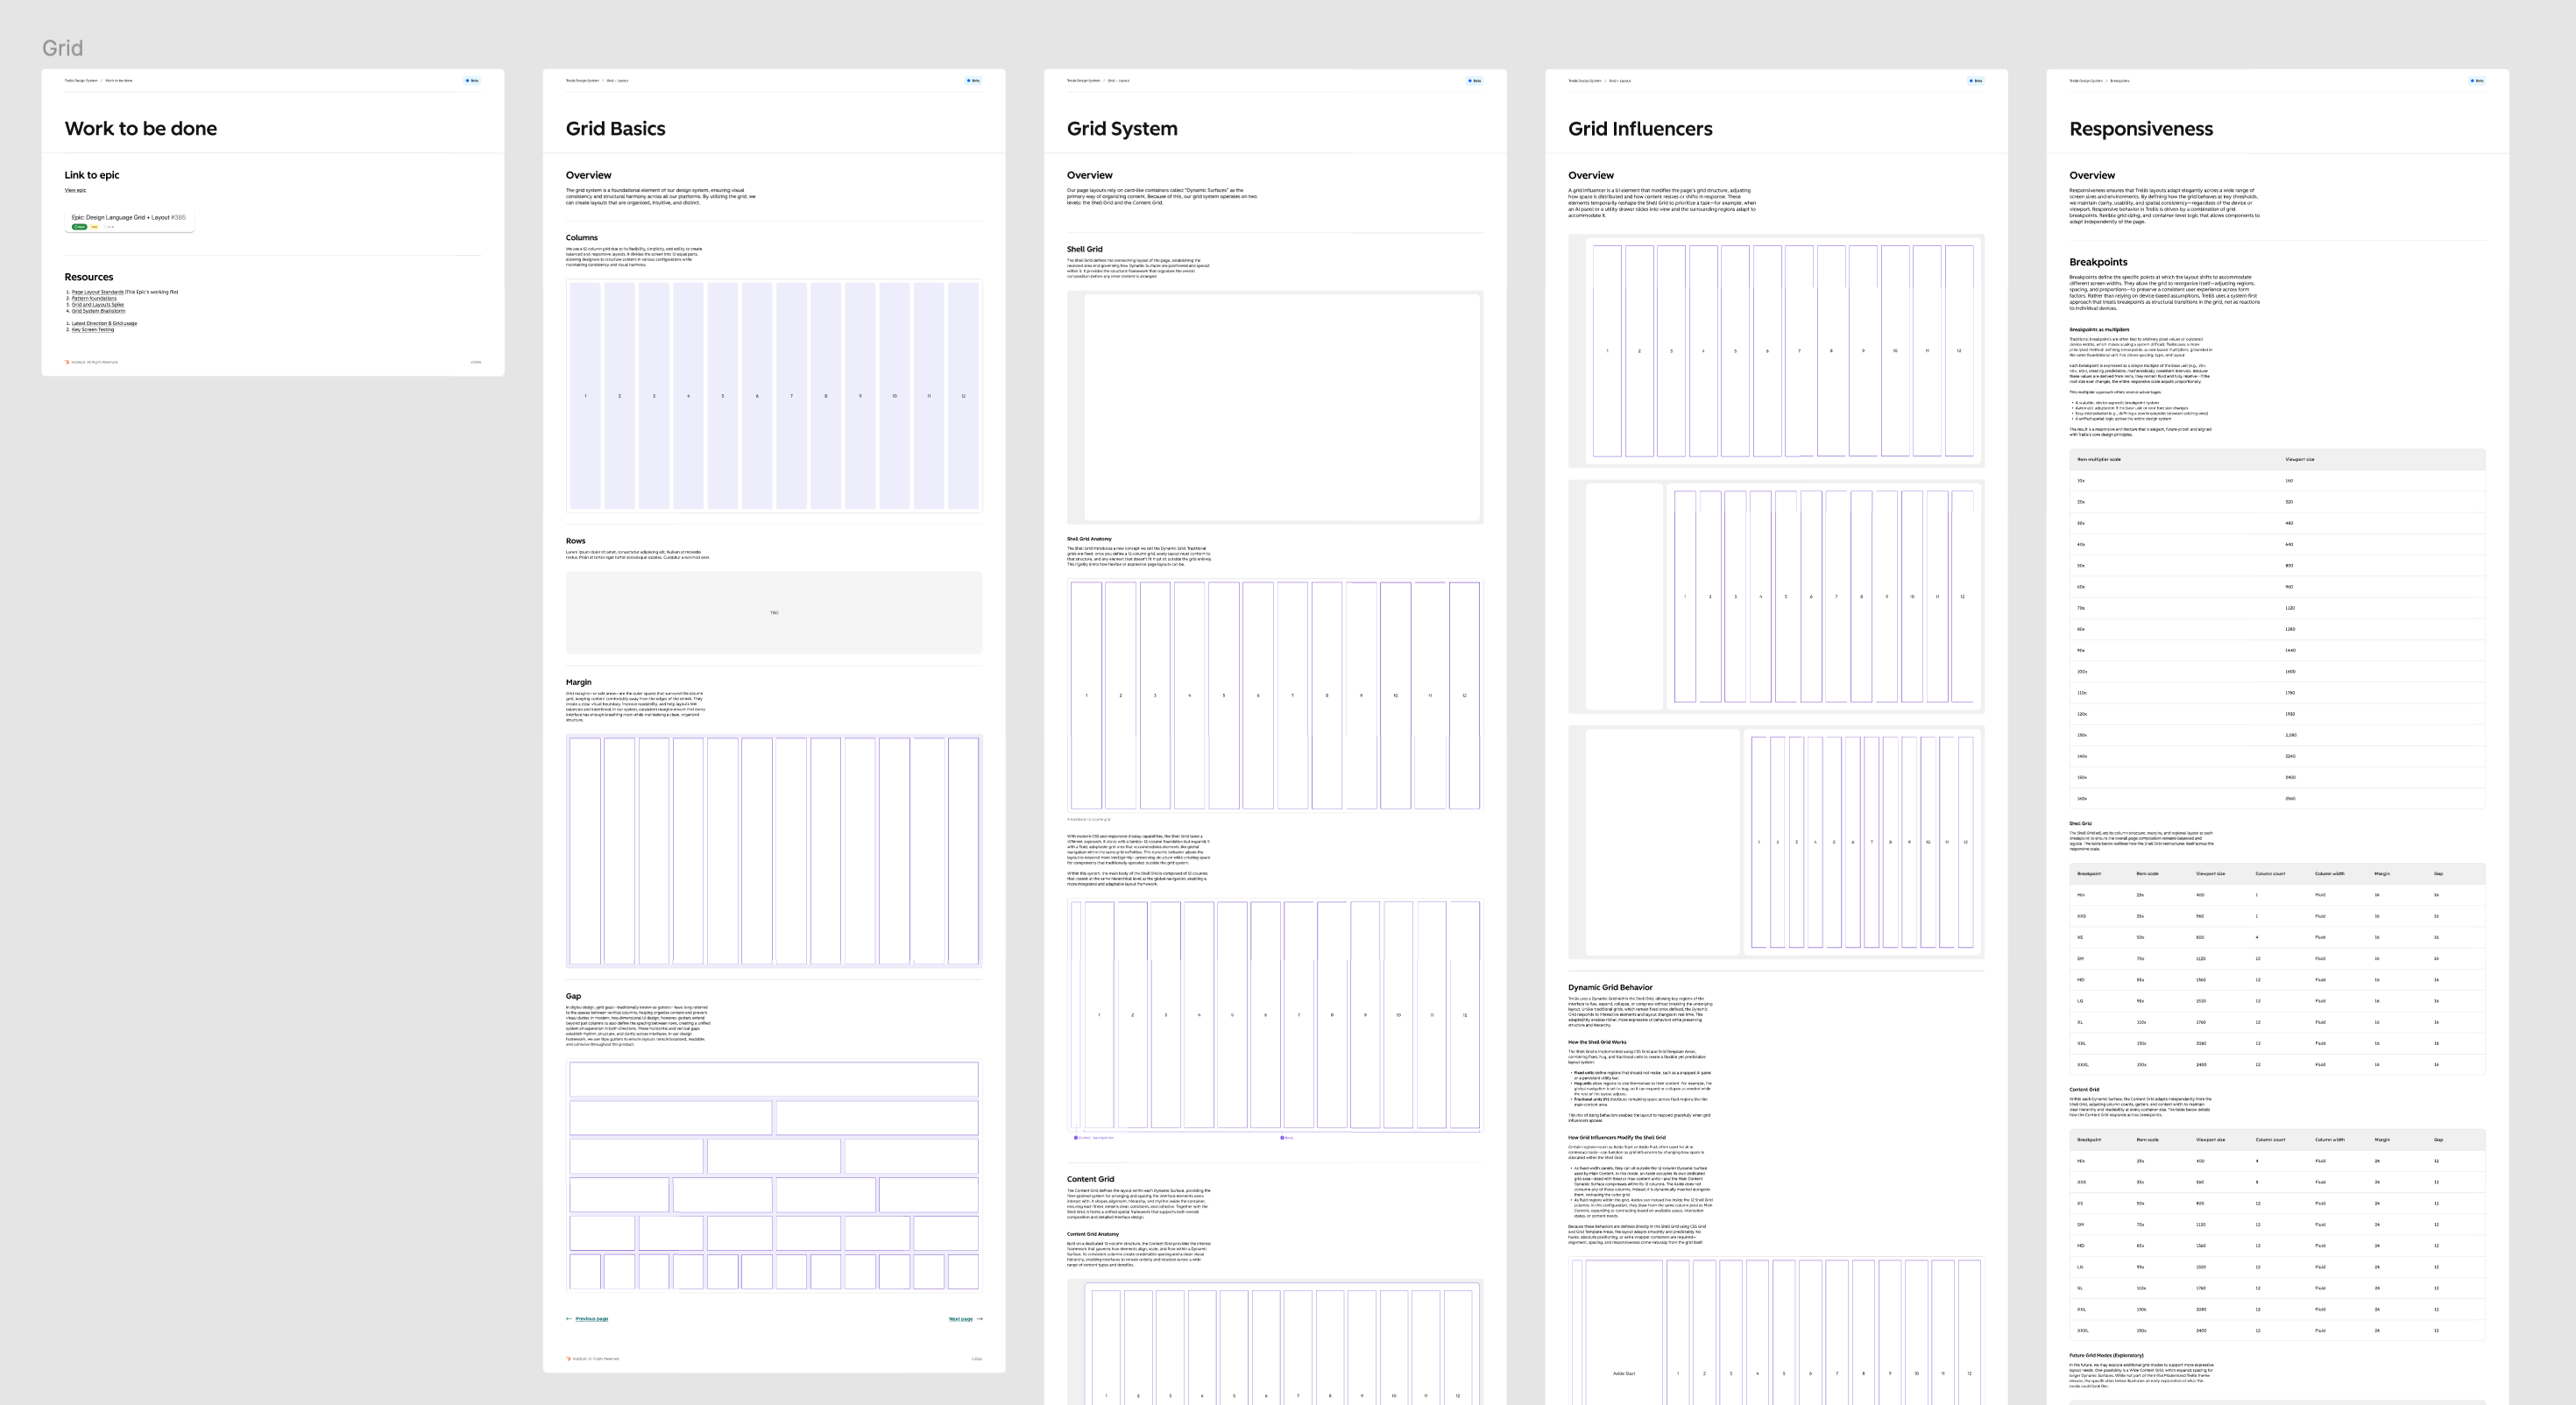2576x1405 pixels.
Task: Open the View epic link
Action: pos(75,190)
